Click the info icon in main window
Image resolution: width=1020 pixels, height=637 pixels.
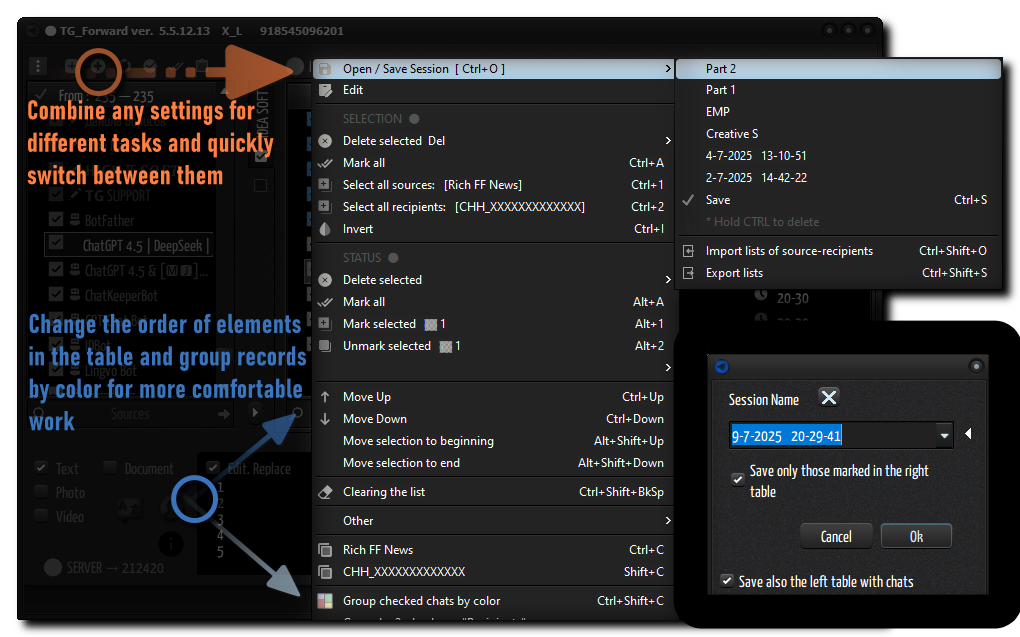click(x=171, y=543)
